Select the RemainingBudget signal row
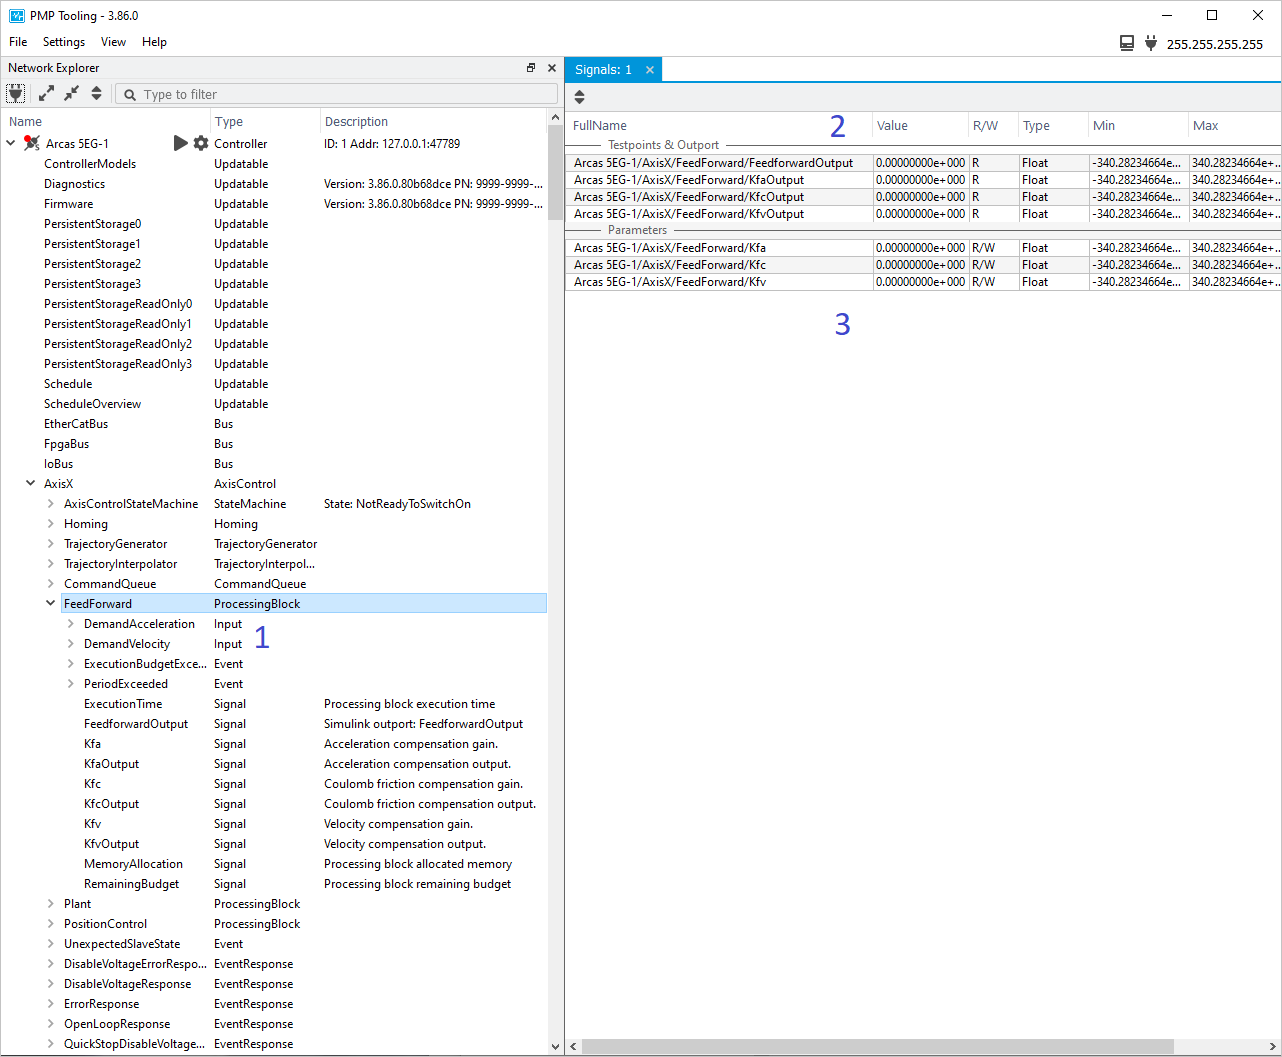Image resolution: width=1282 pixels, height=1057 pixels. [x=131, y=883]
